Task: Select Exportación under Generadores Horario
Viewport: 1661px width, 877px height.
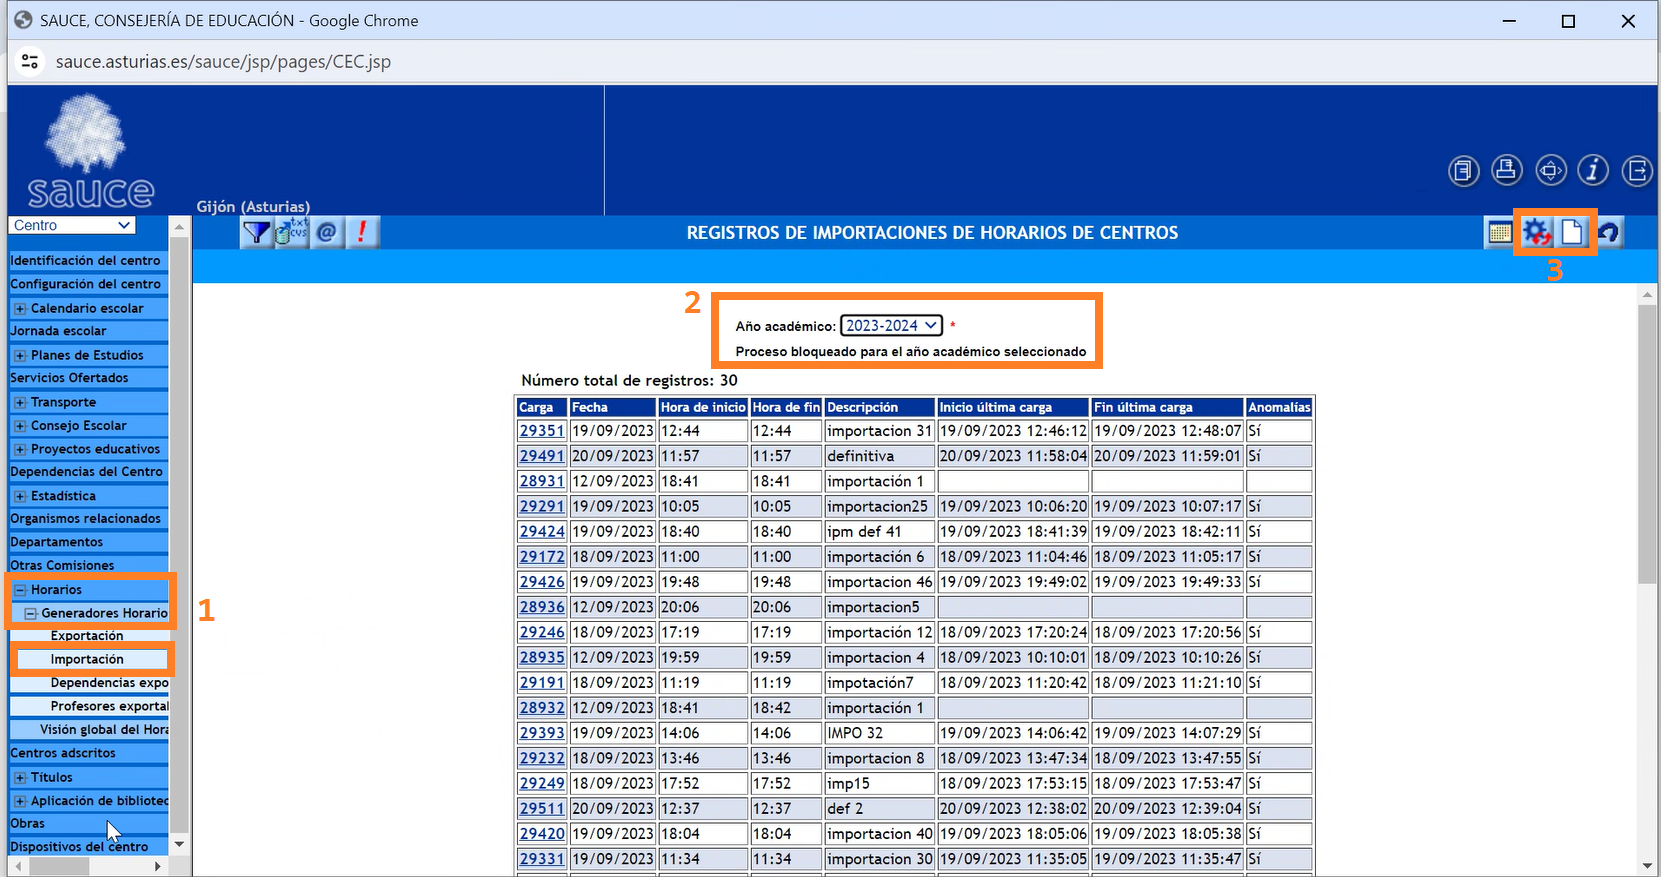Action: tap(87, 637)
